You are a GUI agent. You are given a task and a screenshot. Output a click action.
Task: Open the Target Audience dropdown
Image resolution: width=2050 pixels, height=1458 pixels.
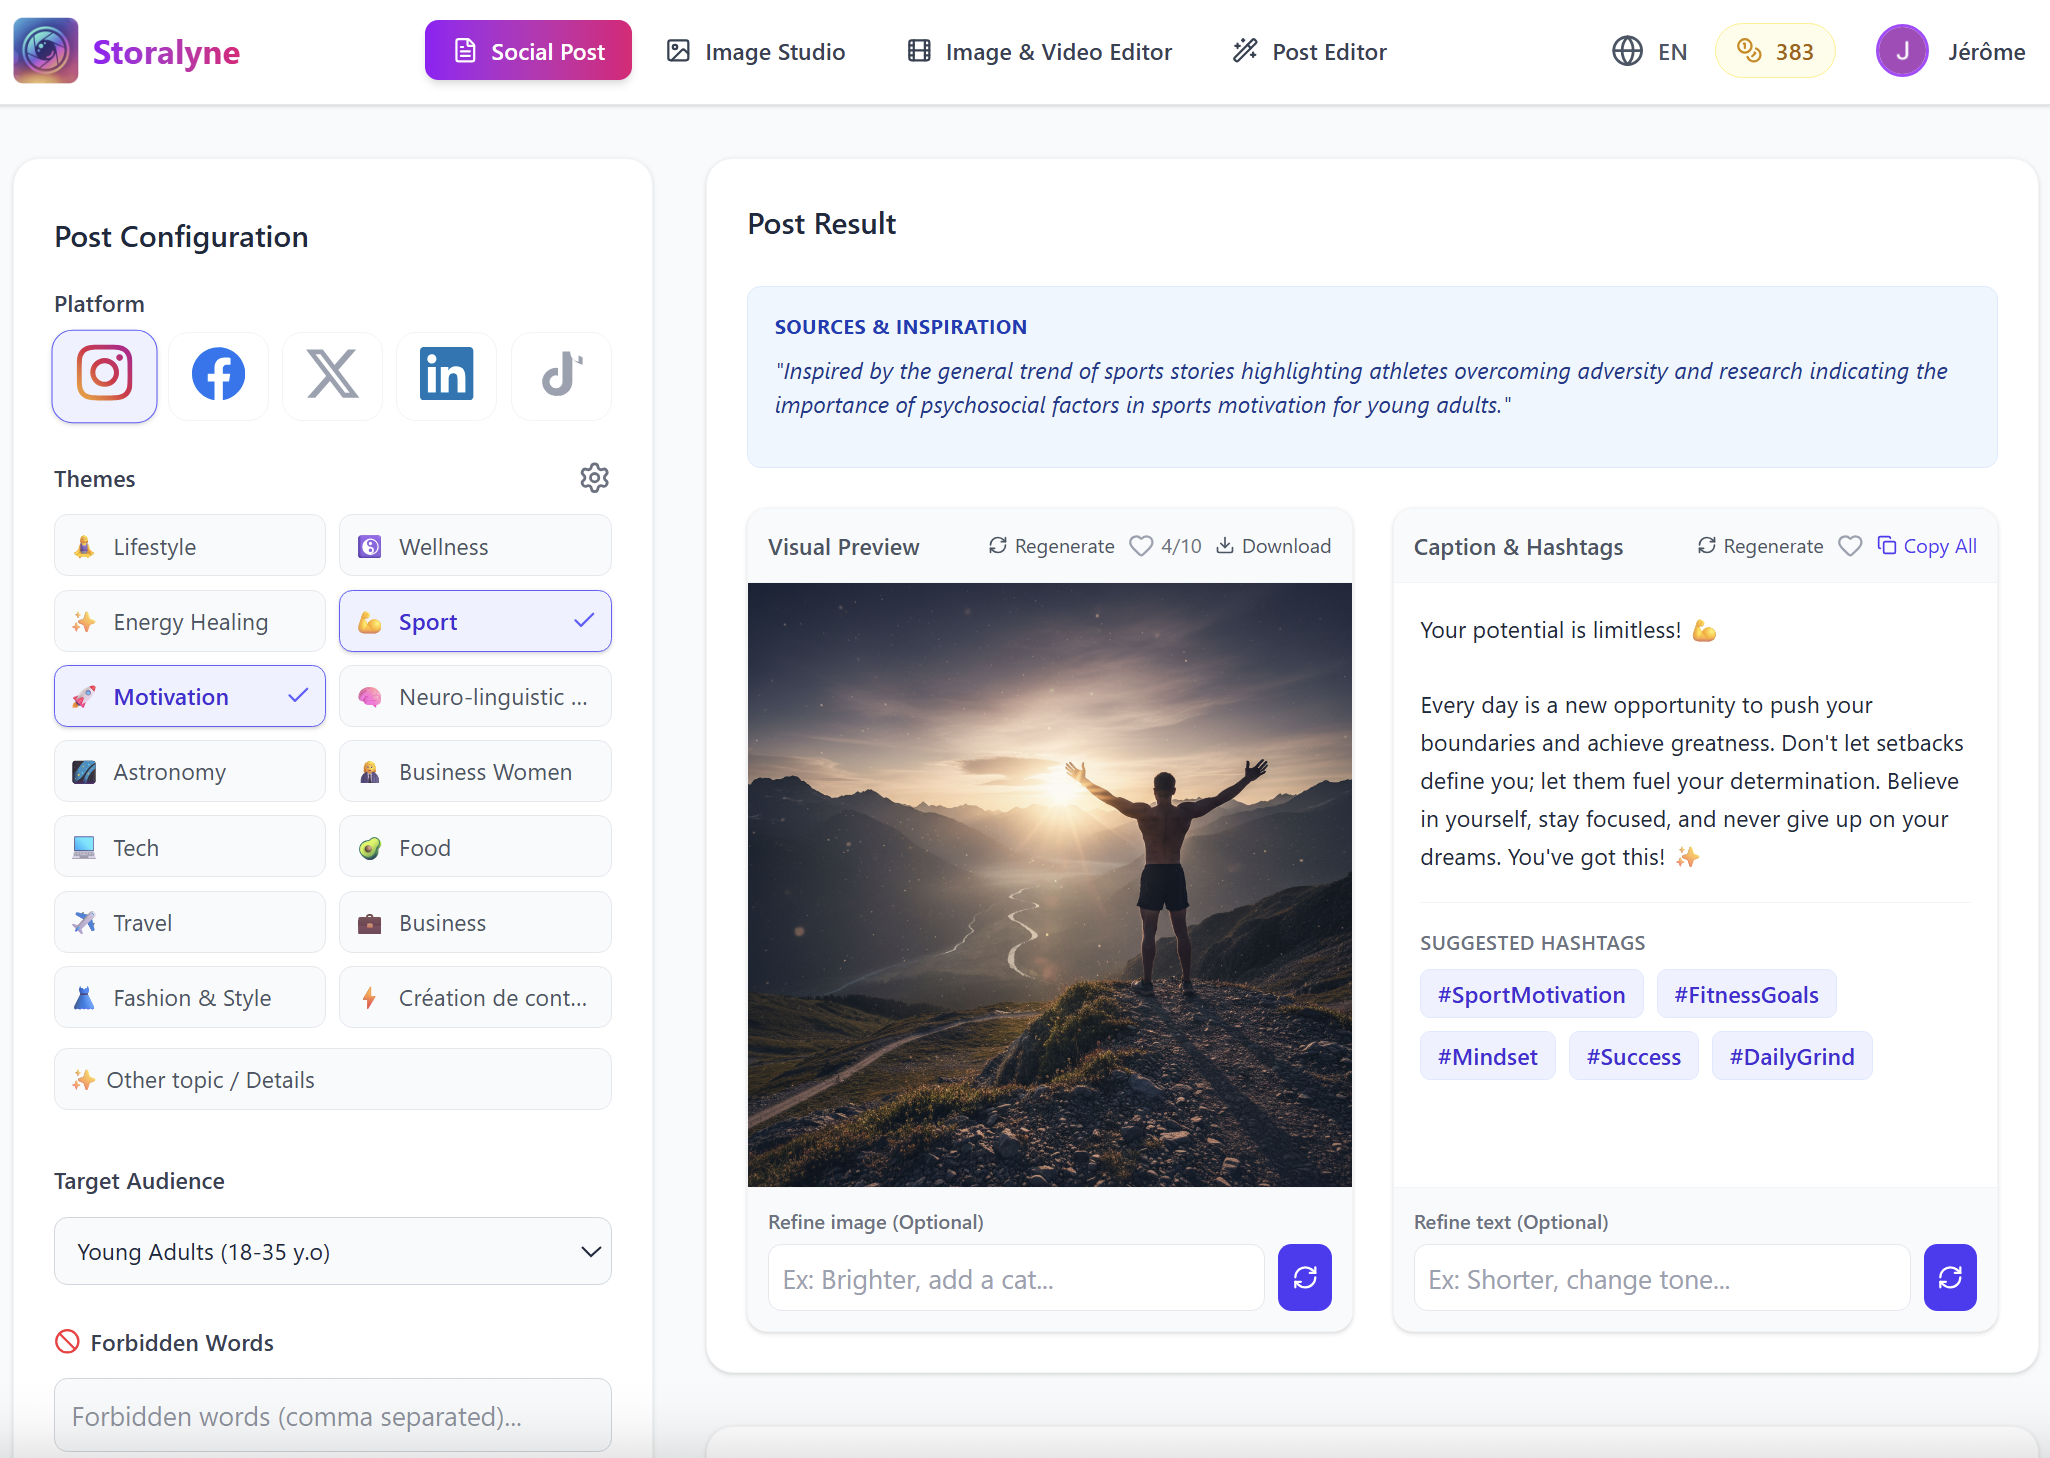pyautogui.click(x=332, y=1251)
